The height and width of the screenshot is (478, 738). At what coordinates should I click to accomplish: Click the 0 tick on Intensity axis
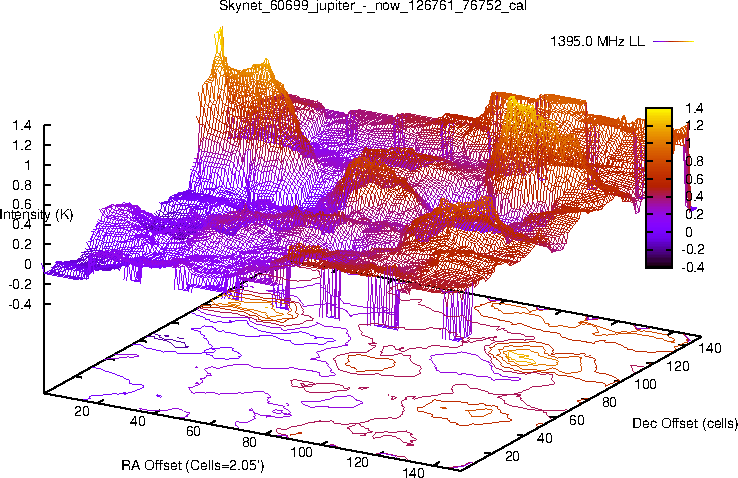tap(28, 264)
